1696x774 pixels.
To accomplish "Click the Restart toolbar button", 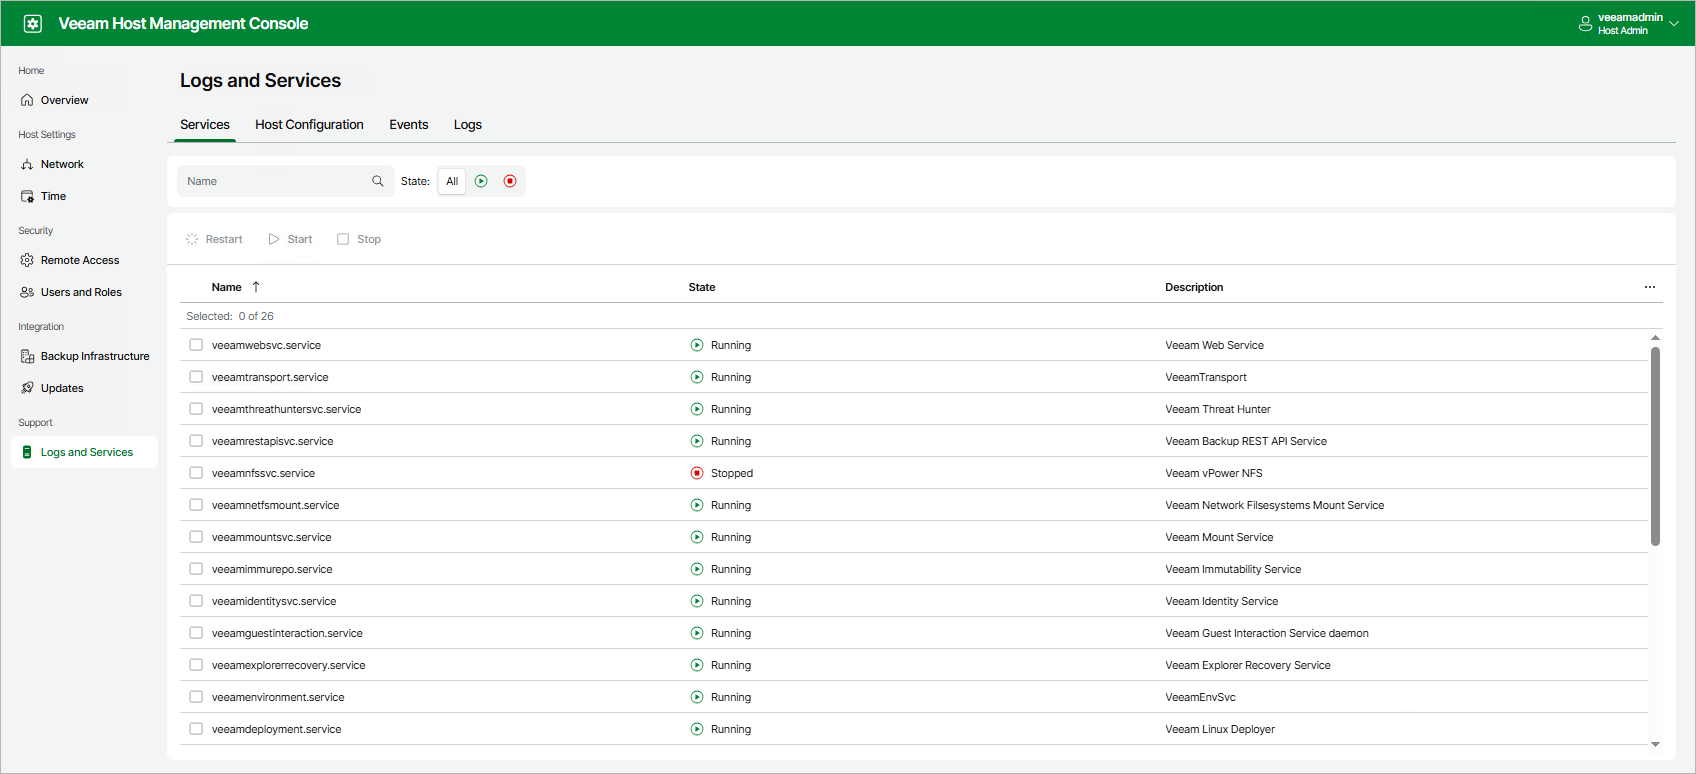I will (x=214, y=239).
